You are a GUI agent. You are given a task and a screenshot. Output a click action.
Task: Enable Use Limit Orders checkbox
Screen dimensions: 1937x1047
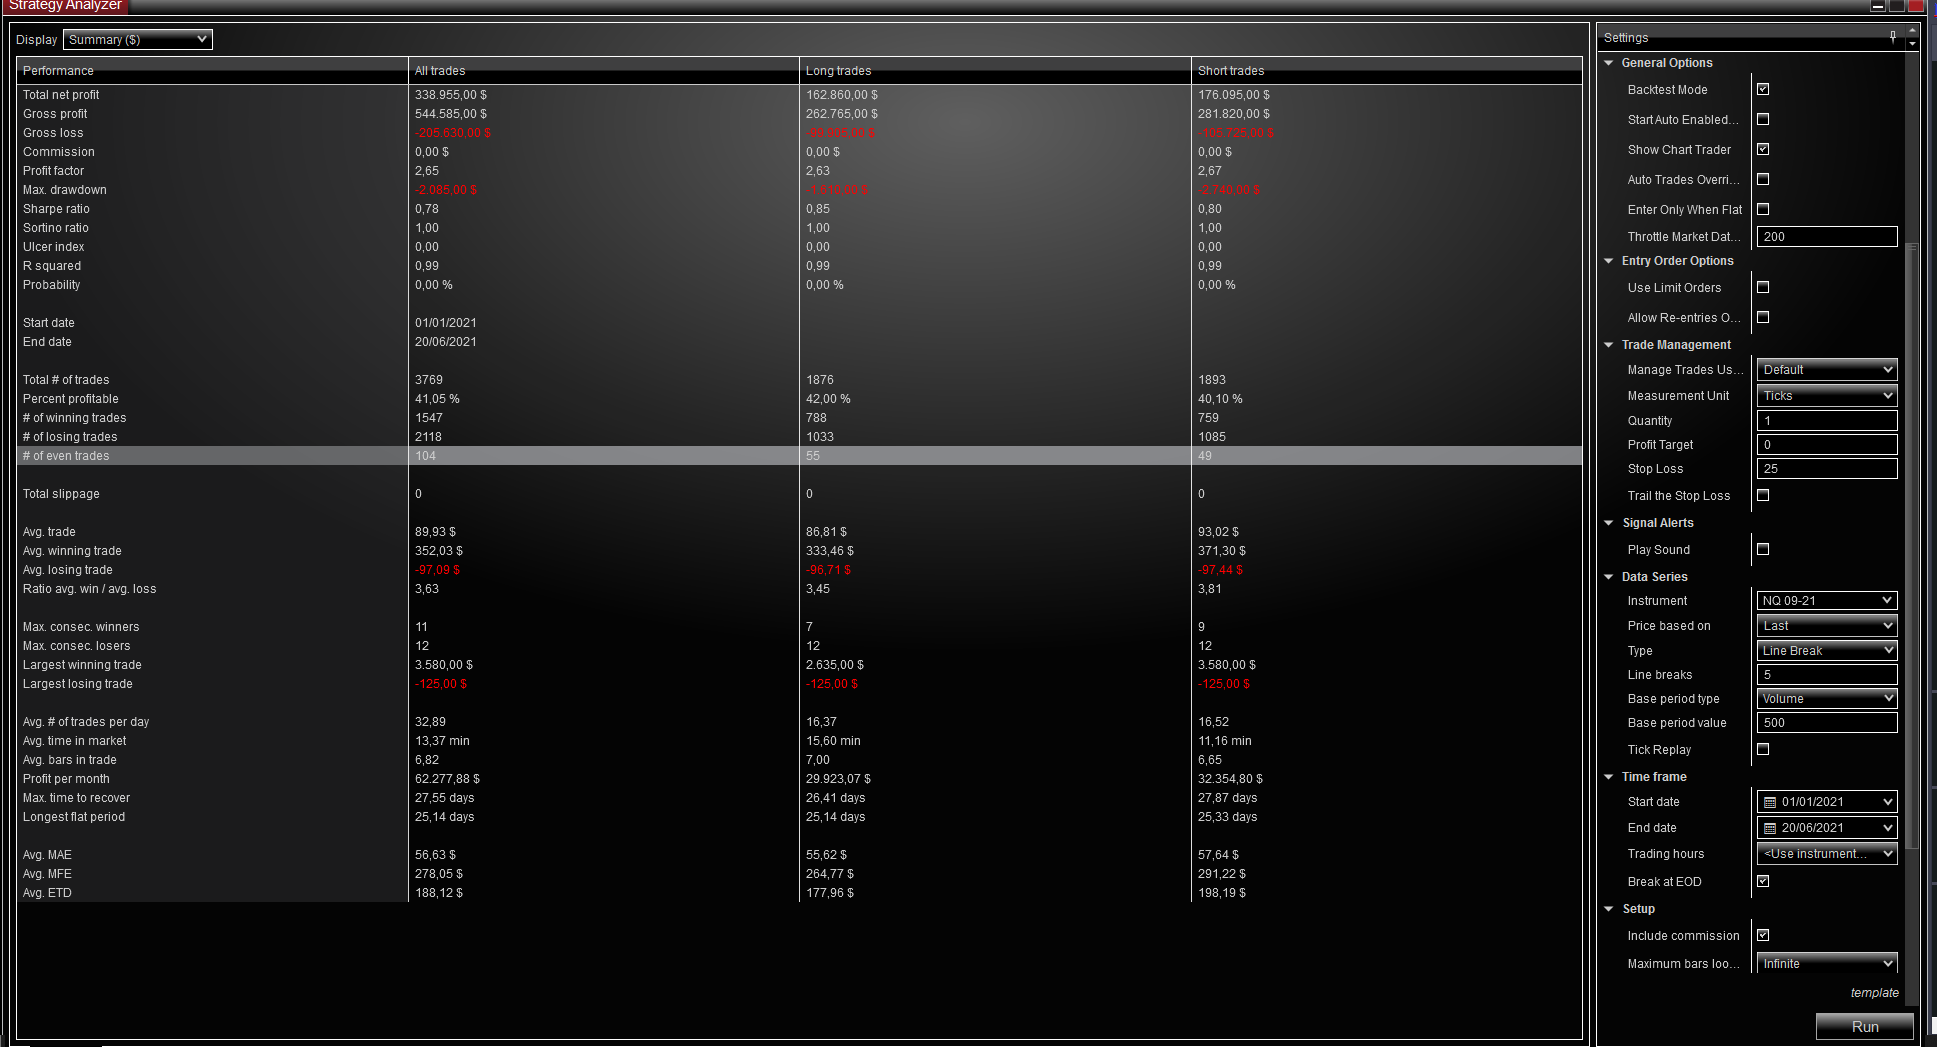coord(1763,287)
